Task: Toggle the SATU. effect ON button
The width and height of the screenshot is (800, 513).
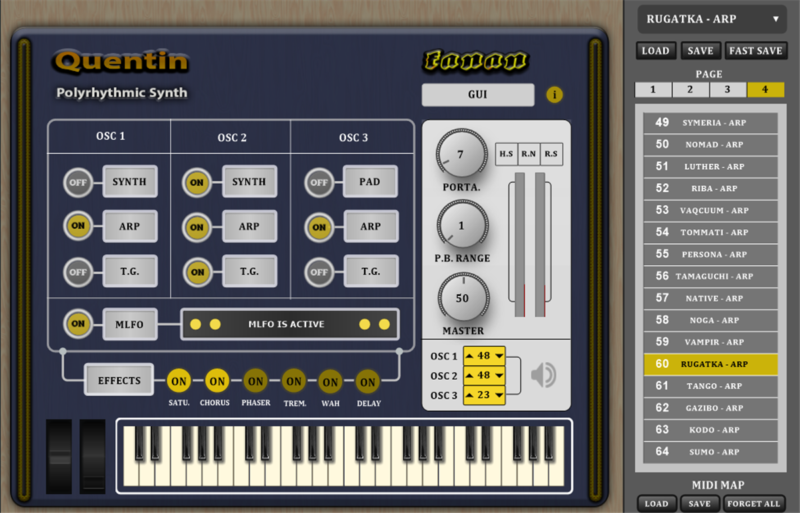Action: (179, 381)
